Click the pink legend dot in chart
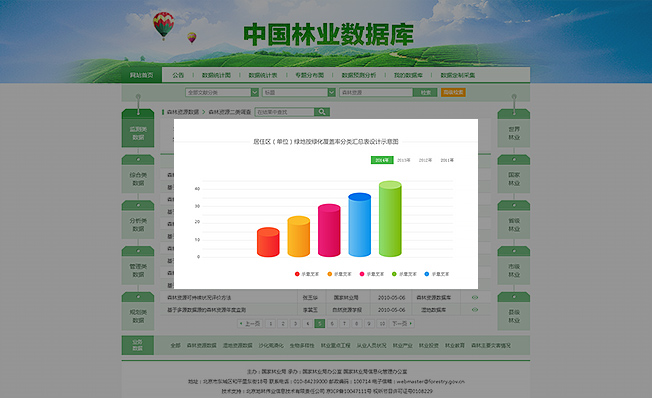Screen dimensions: 652x398 tap(362, 274)
